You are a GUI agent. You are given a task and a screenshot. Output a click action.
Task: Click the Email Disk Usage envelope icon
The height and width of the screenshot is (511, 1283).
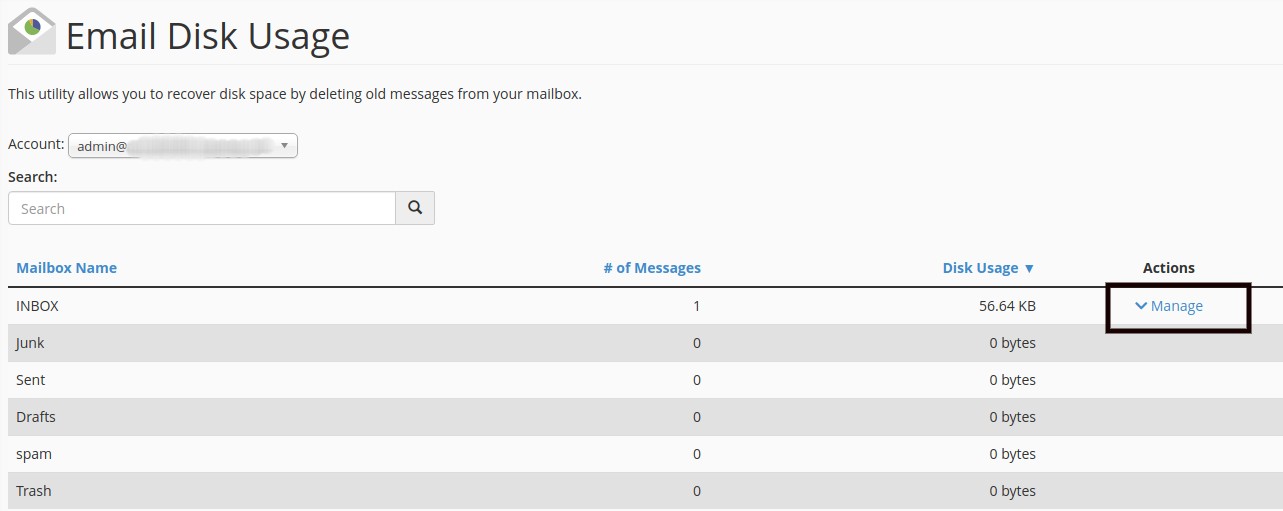32,31
